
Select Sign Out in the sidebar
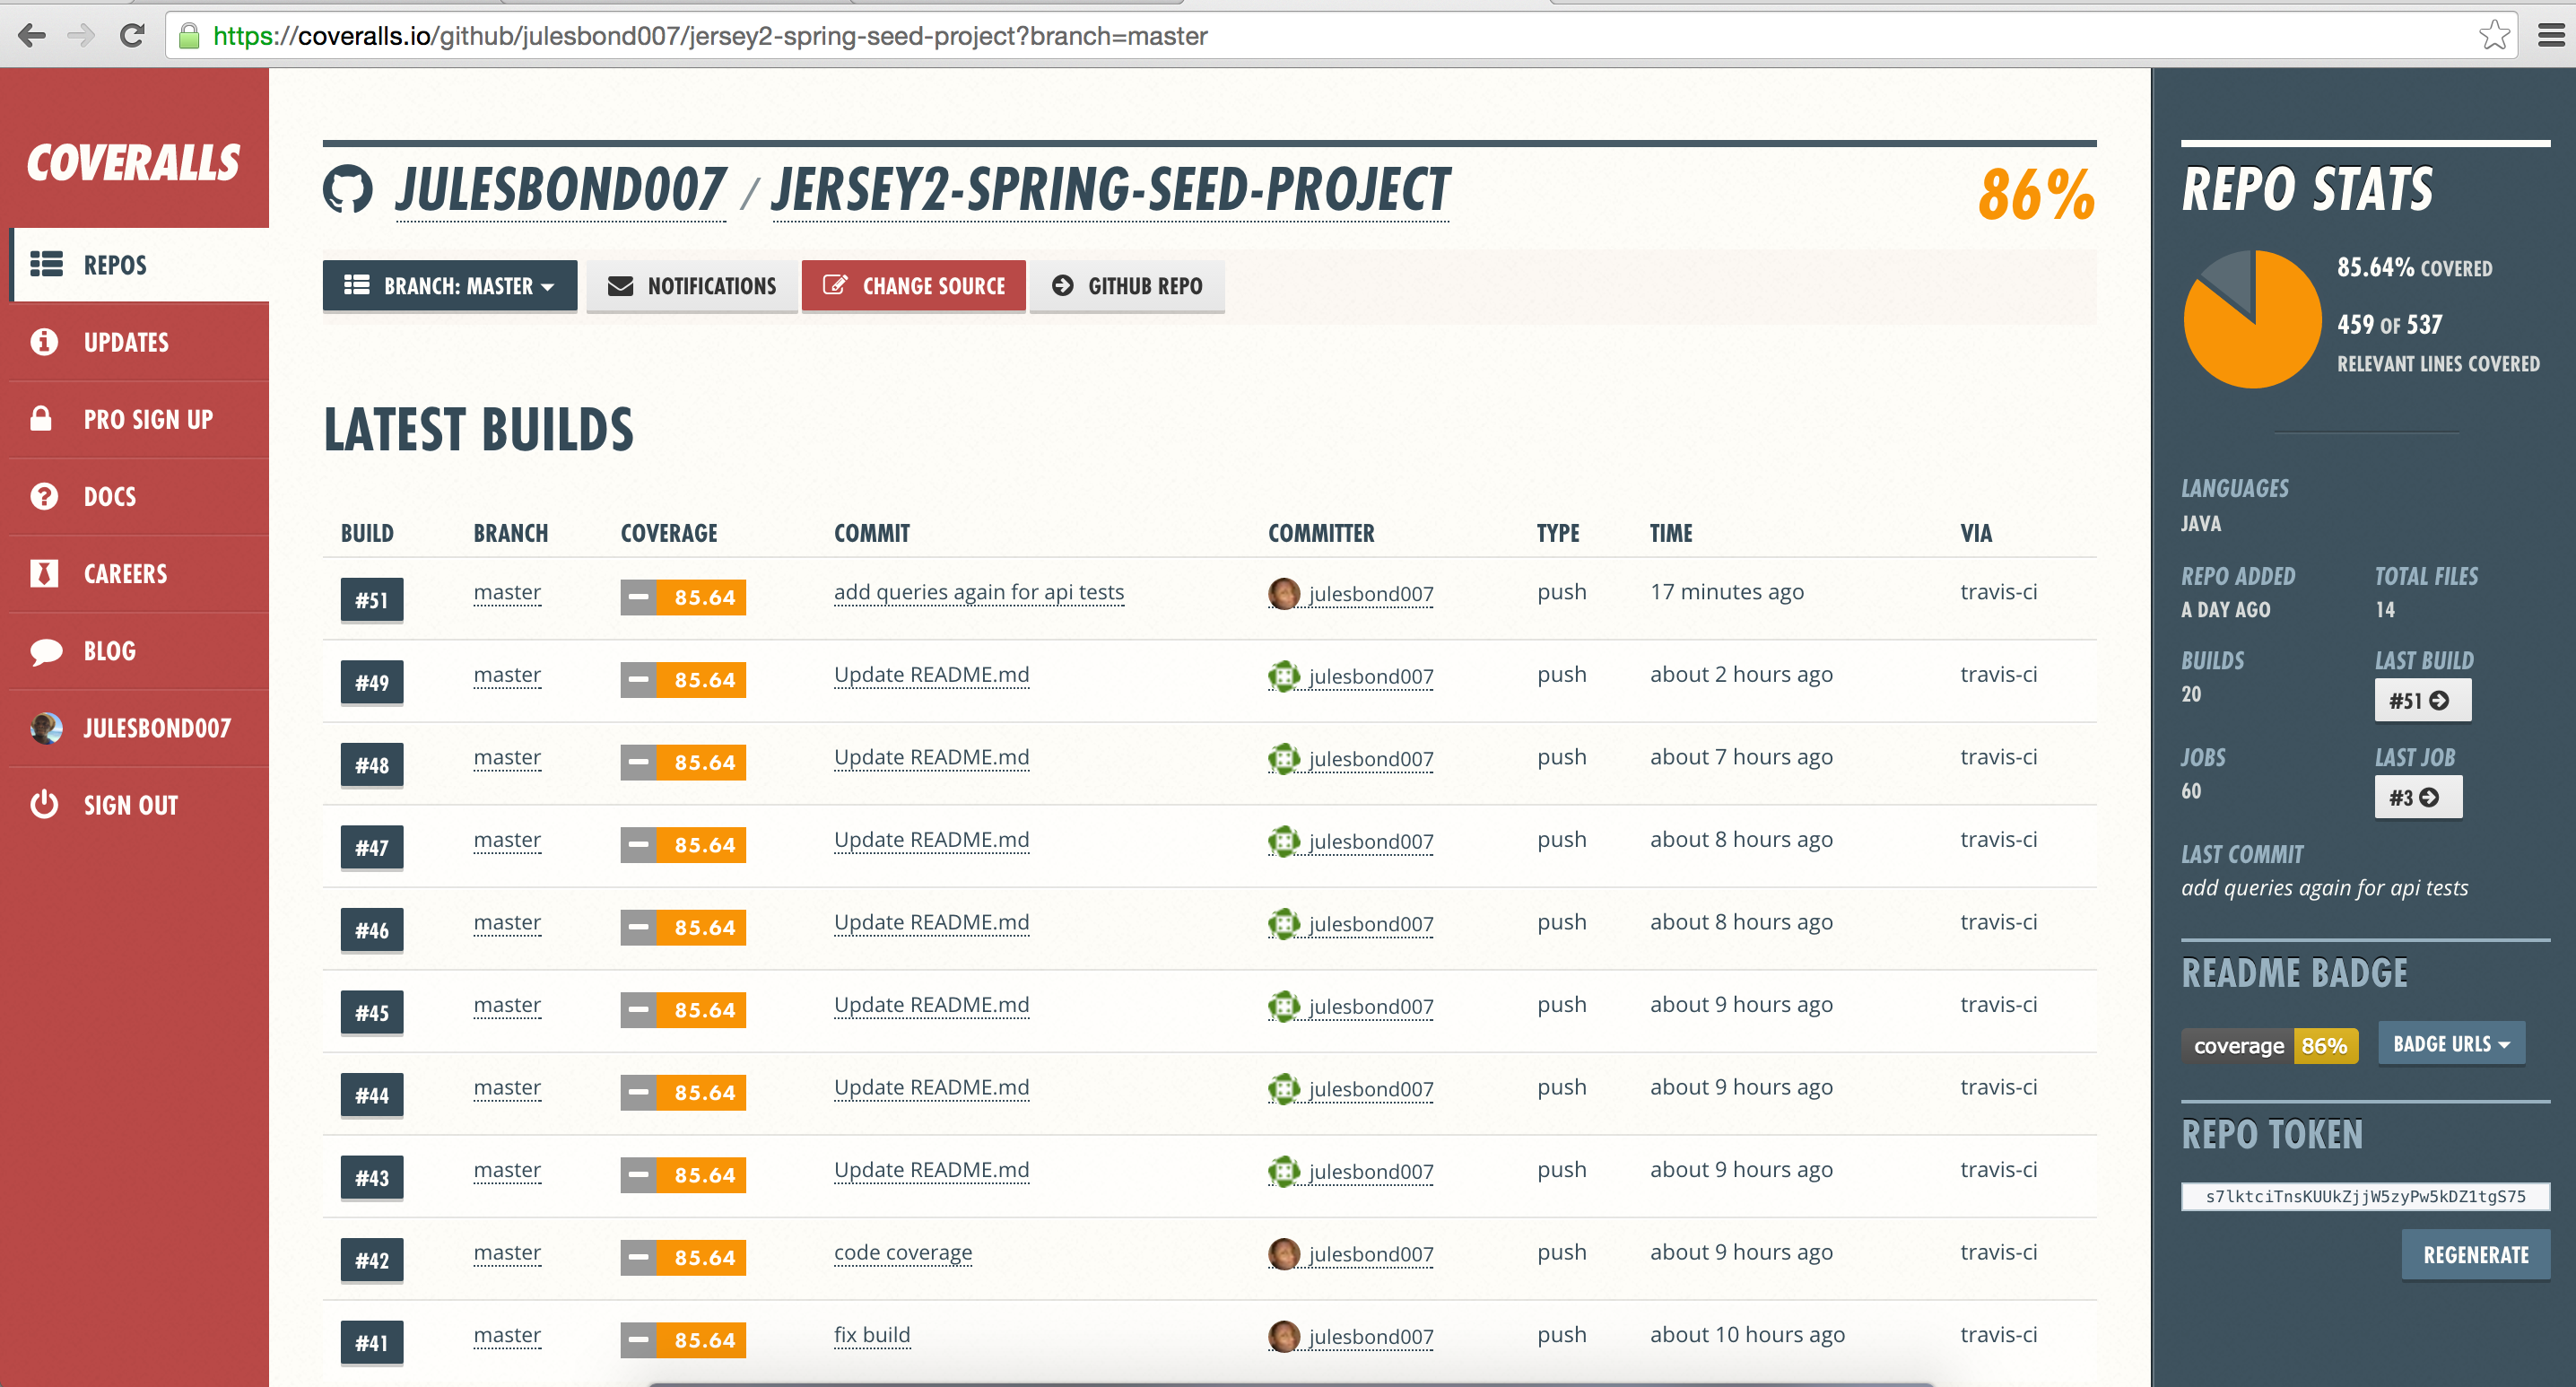click(x=130, y=805)
